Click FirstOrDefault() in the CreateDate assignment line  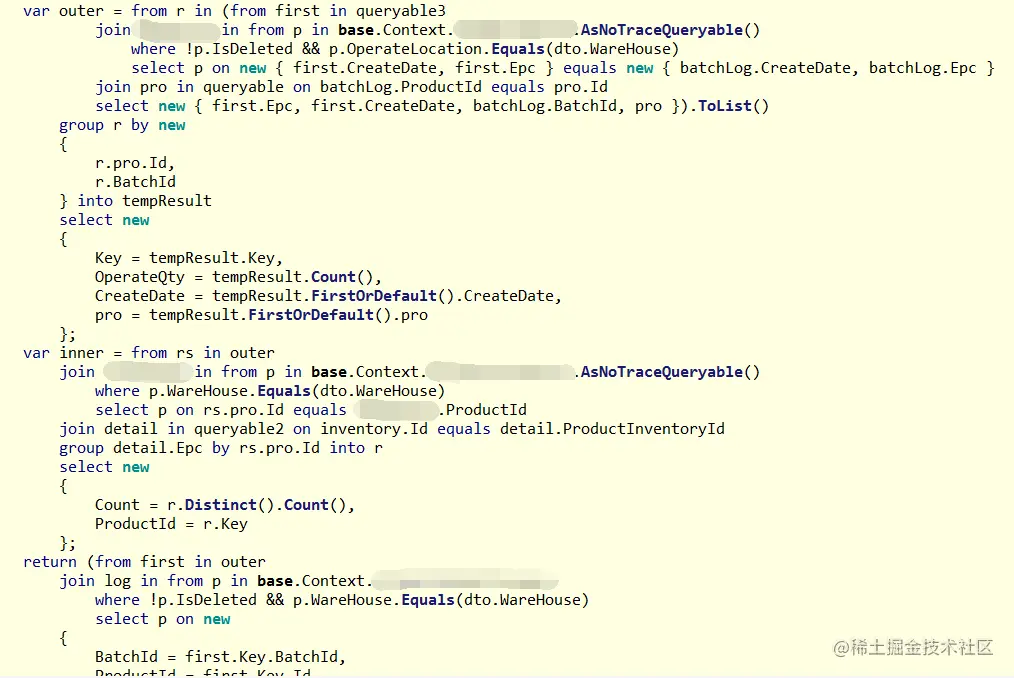pos(383,296)
